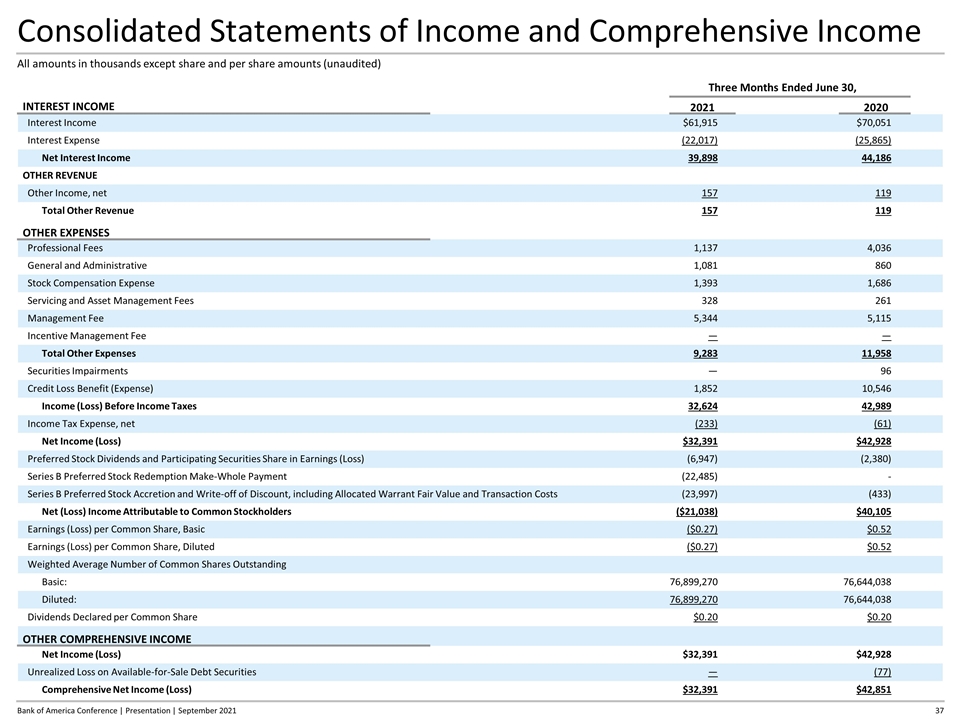Click the INTEREST INCOME section header
This screenshot has width=960, height=720.
(68, 106)
